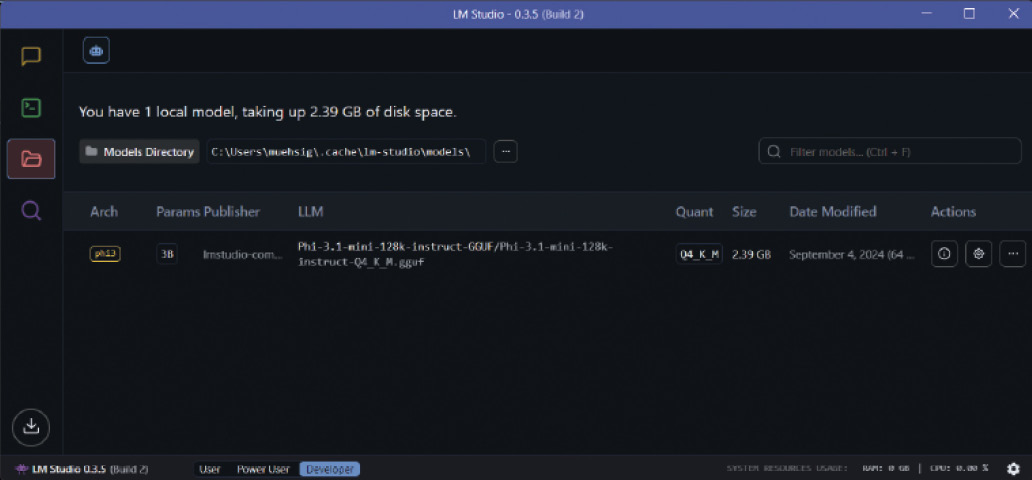The width and height of the screenshot is (1032, 480).
Task: Sort by Publisher column header
Action: point(232,211)
